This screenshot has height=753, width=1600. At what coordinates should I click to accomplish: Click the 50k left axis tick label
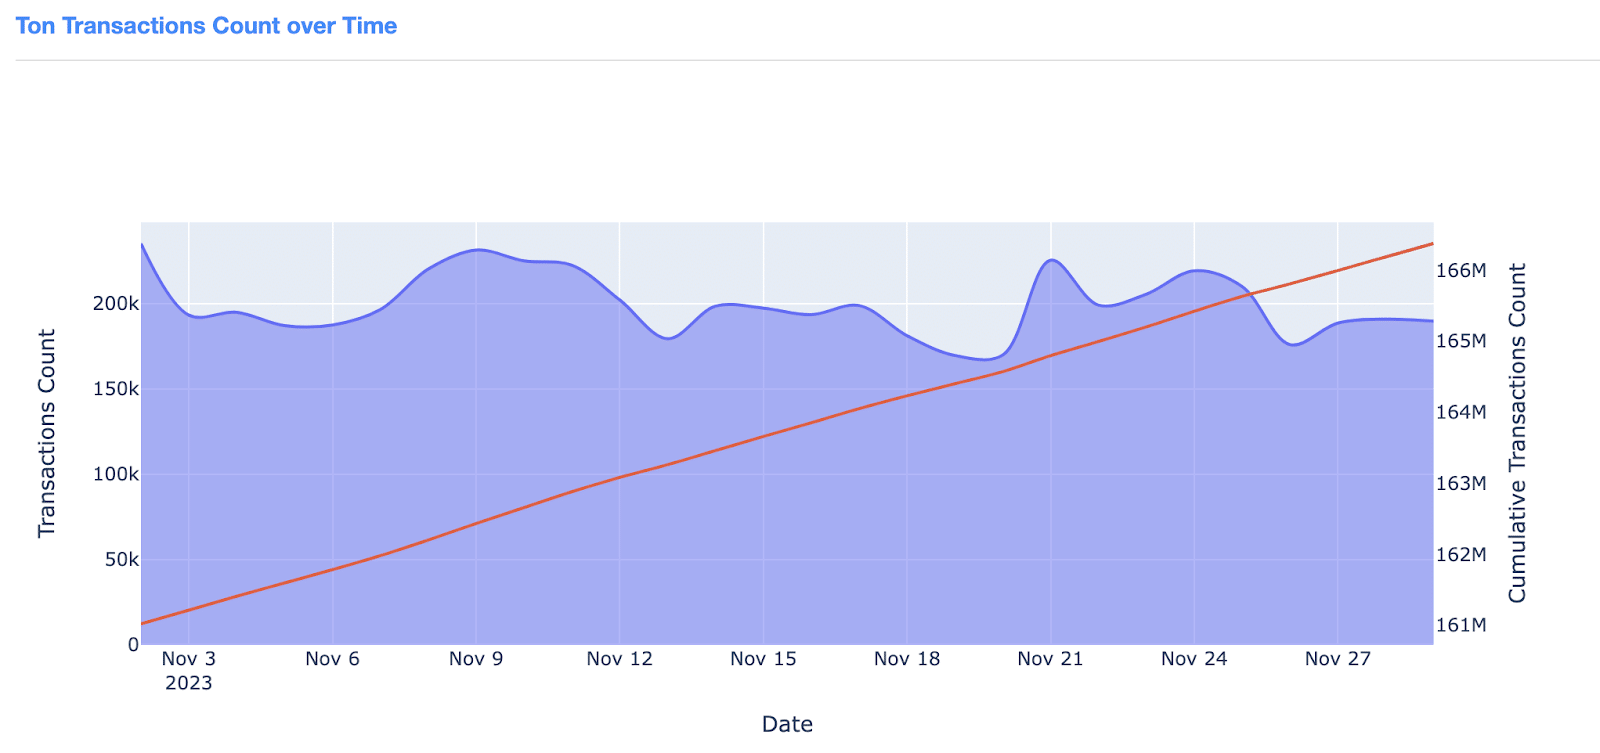pos(121,560)
